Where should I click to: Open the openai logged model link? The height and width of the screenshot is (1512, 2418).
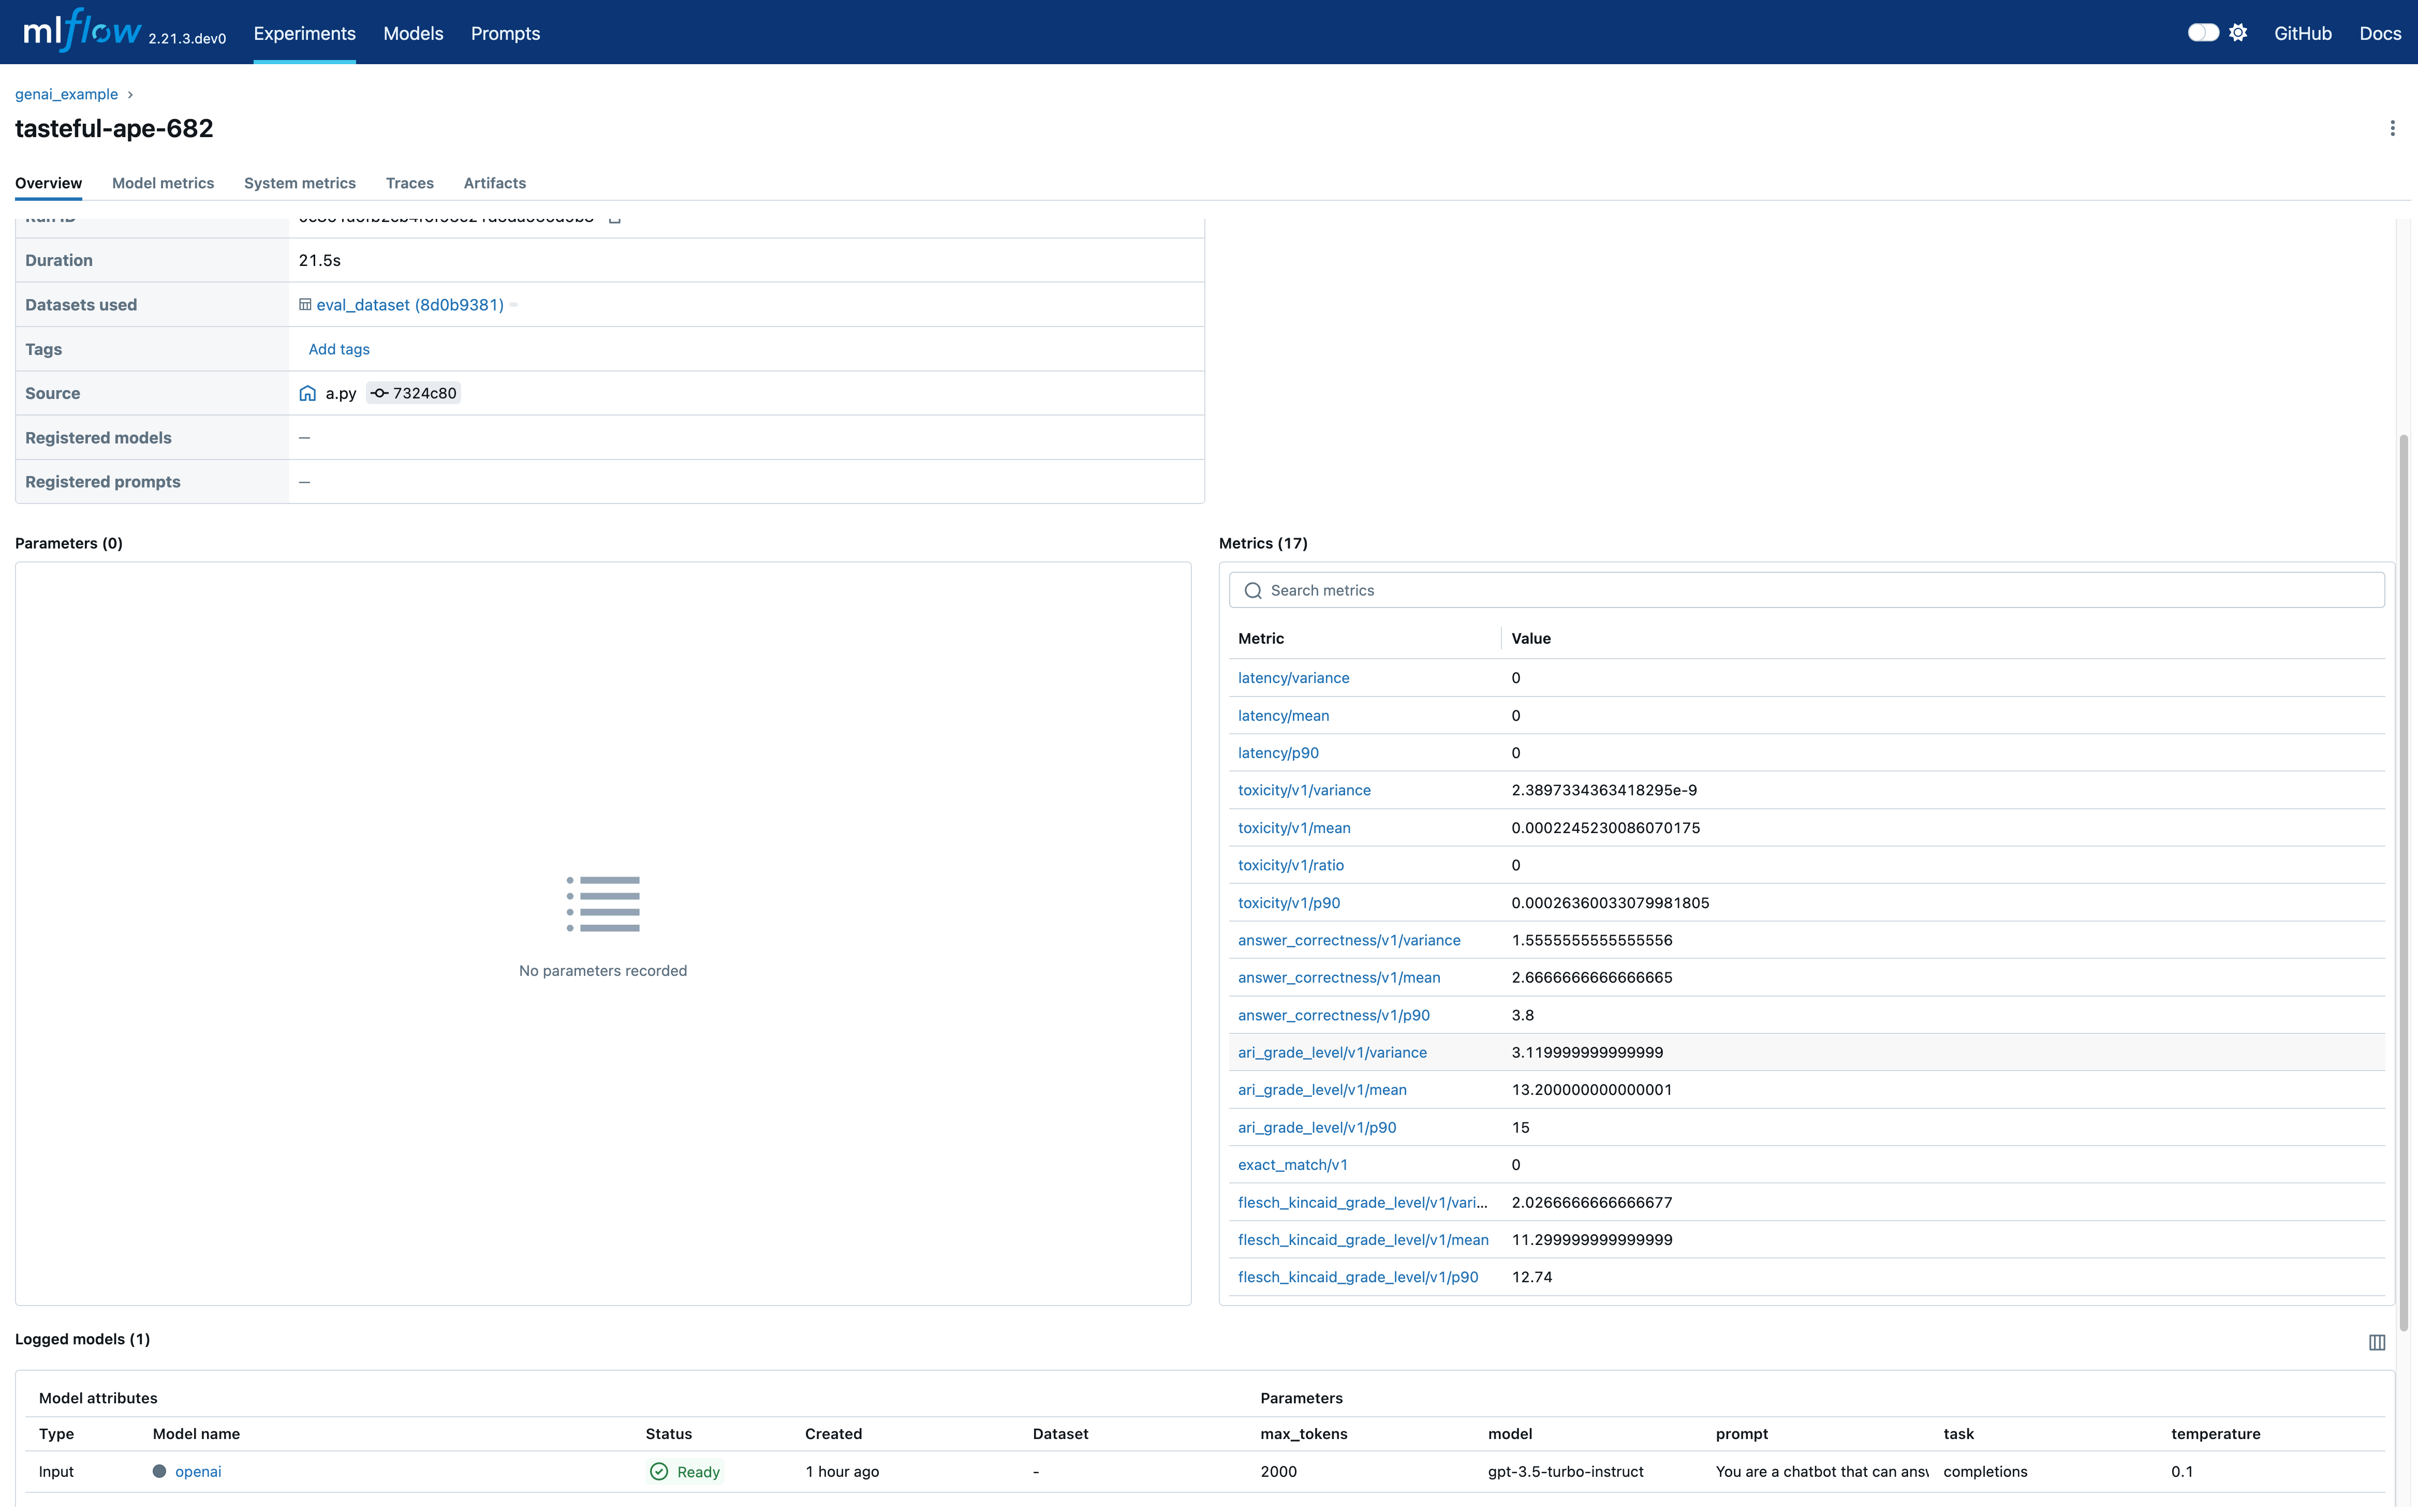[x=198, y=1471]
